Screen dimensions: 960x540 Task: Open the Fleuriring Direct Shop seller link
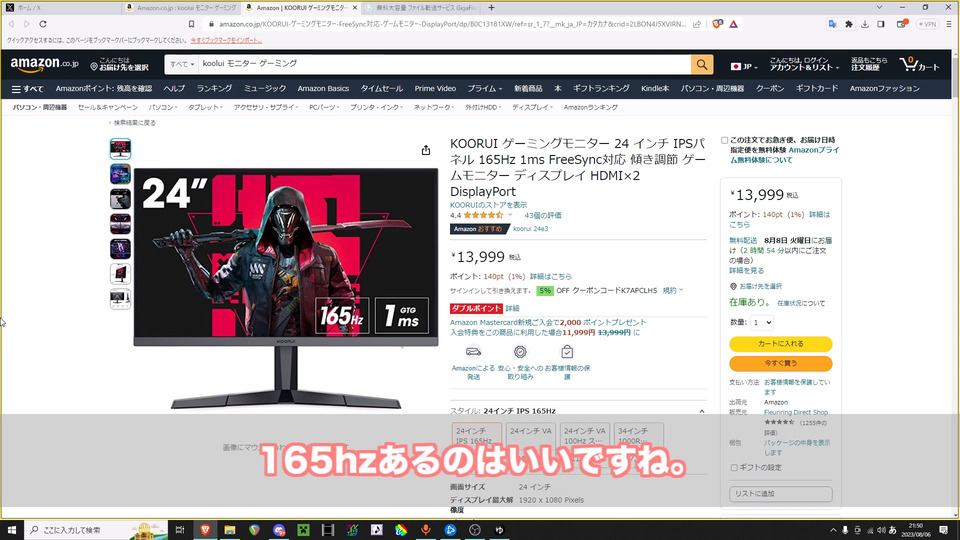[795, 412]
